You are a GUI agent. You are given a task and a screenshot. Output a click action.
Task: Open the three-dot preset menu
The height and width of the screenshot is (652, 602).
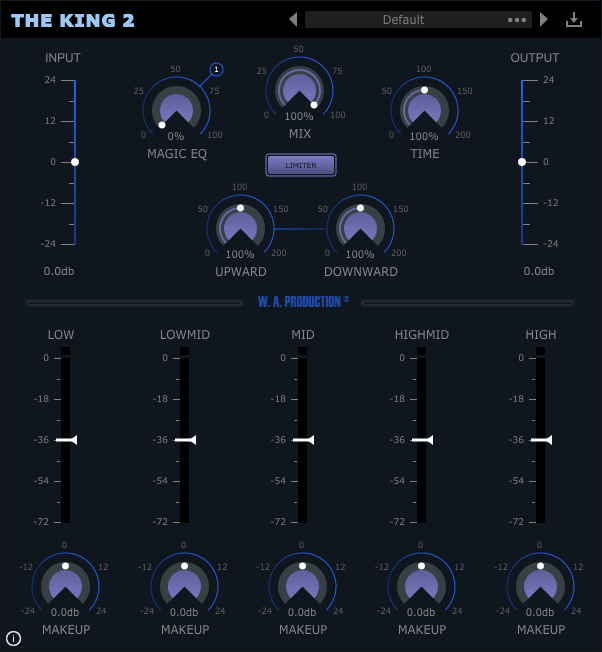pyautogui.click(x=516, y=19)
